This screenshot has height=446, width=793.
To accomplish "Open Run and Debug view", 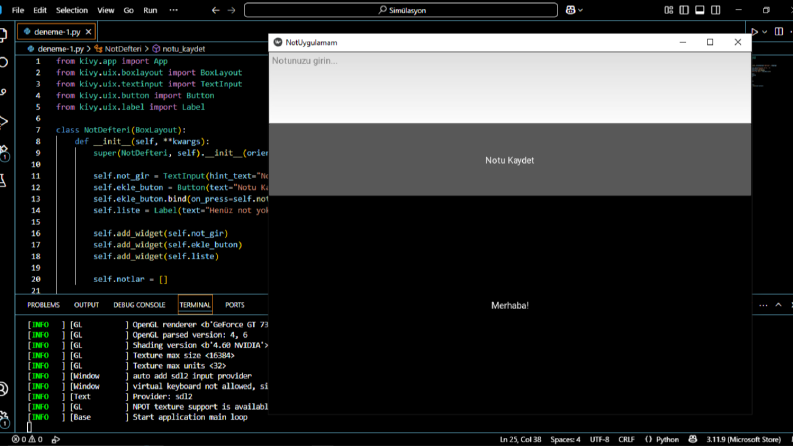I will tap(4, 121).
